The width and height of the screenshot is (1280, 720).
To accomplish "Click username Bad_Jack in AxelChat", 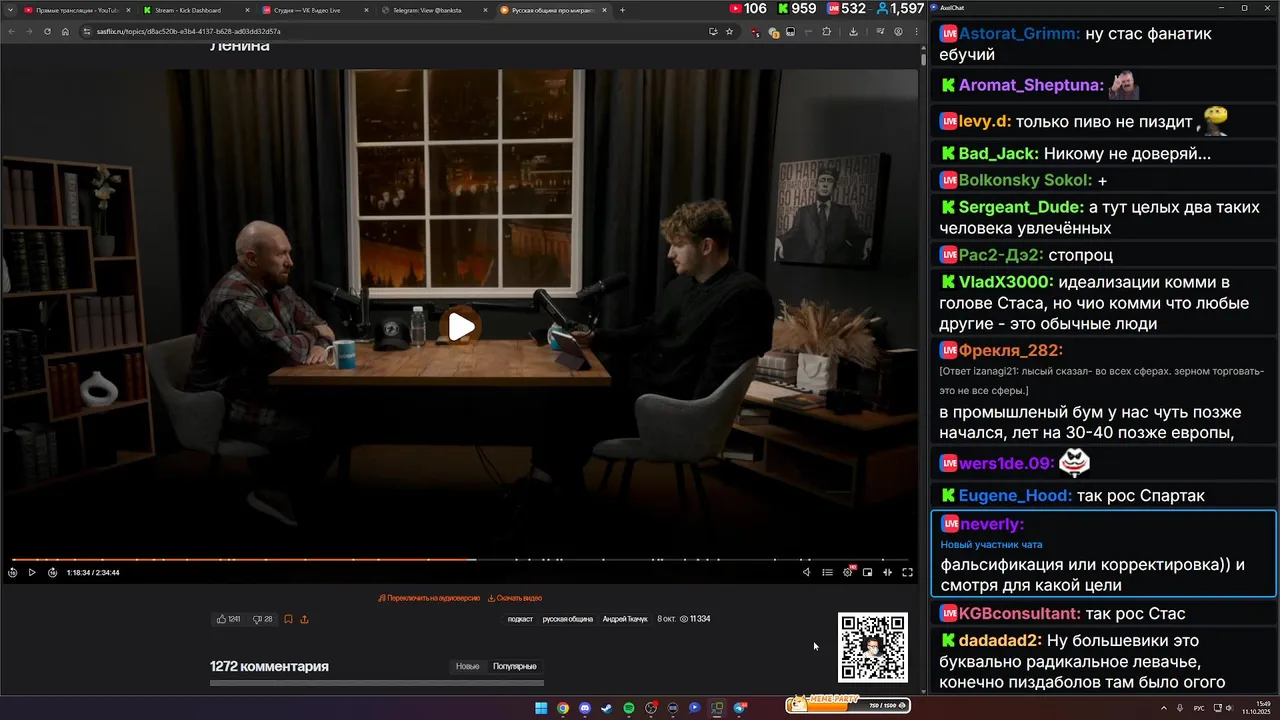I will [x=998, y=154].
